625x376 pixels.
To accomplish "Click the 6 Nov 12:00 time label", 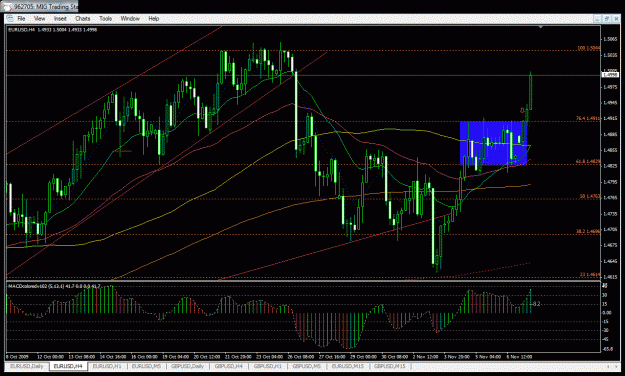I will tap(519, 357).
